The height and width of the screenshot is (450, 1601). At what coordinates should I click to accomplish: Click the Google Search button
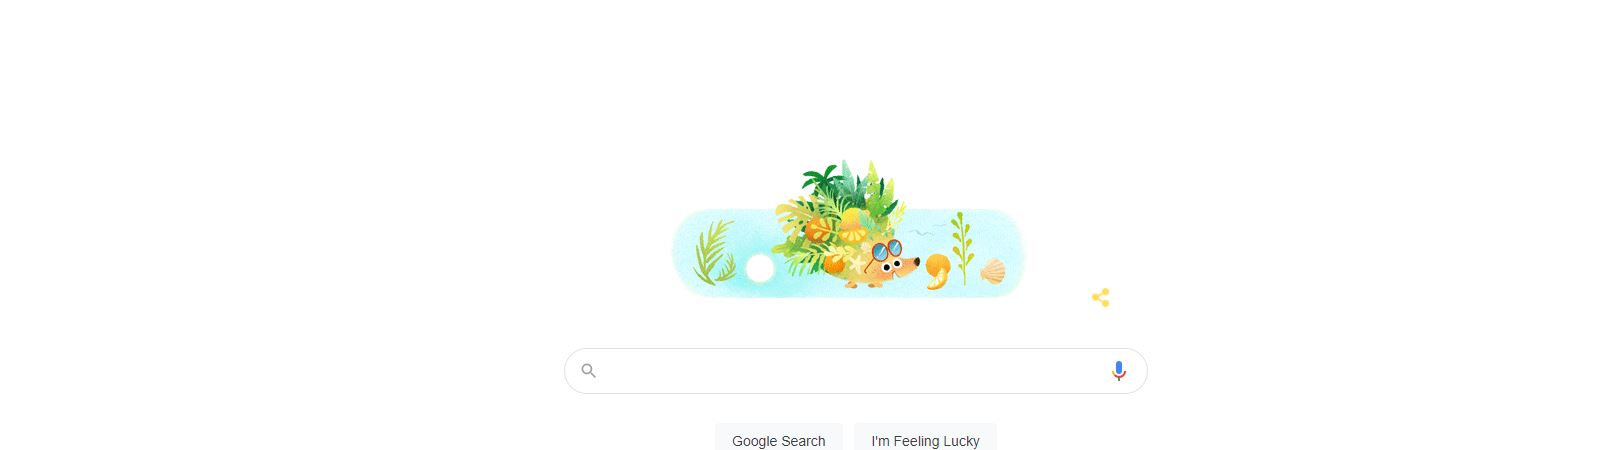click(x=779, y=440)
